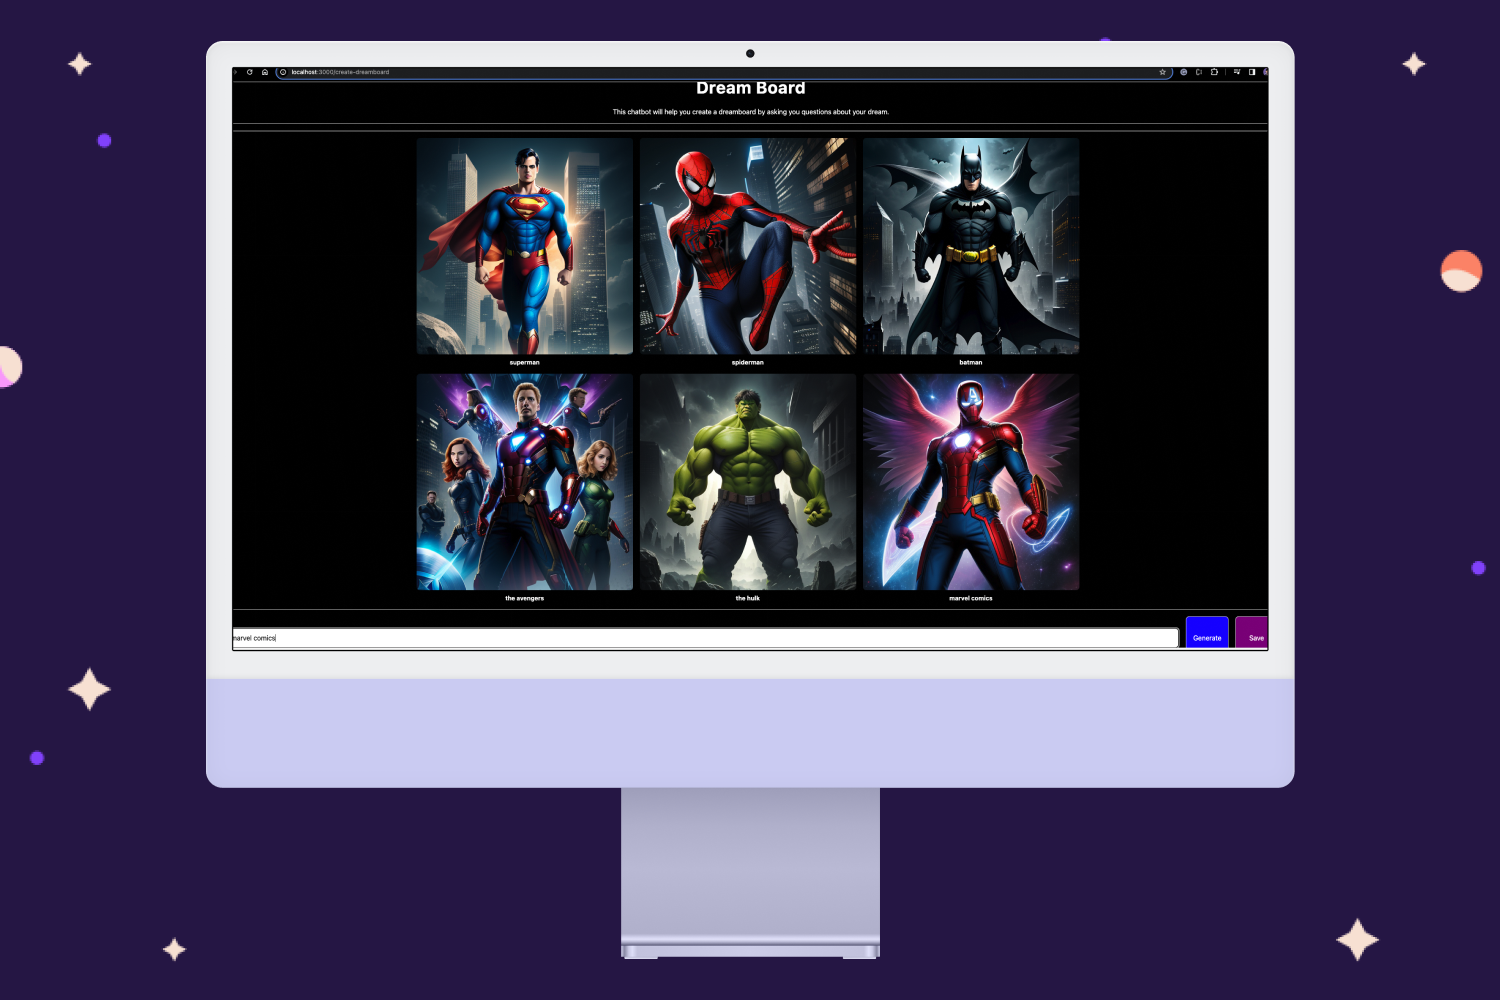
Task: Click the chatbot description subtitle text
Action: coord(751,112)
